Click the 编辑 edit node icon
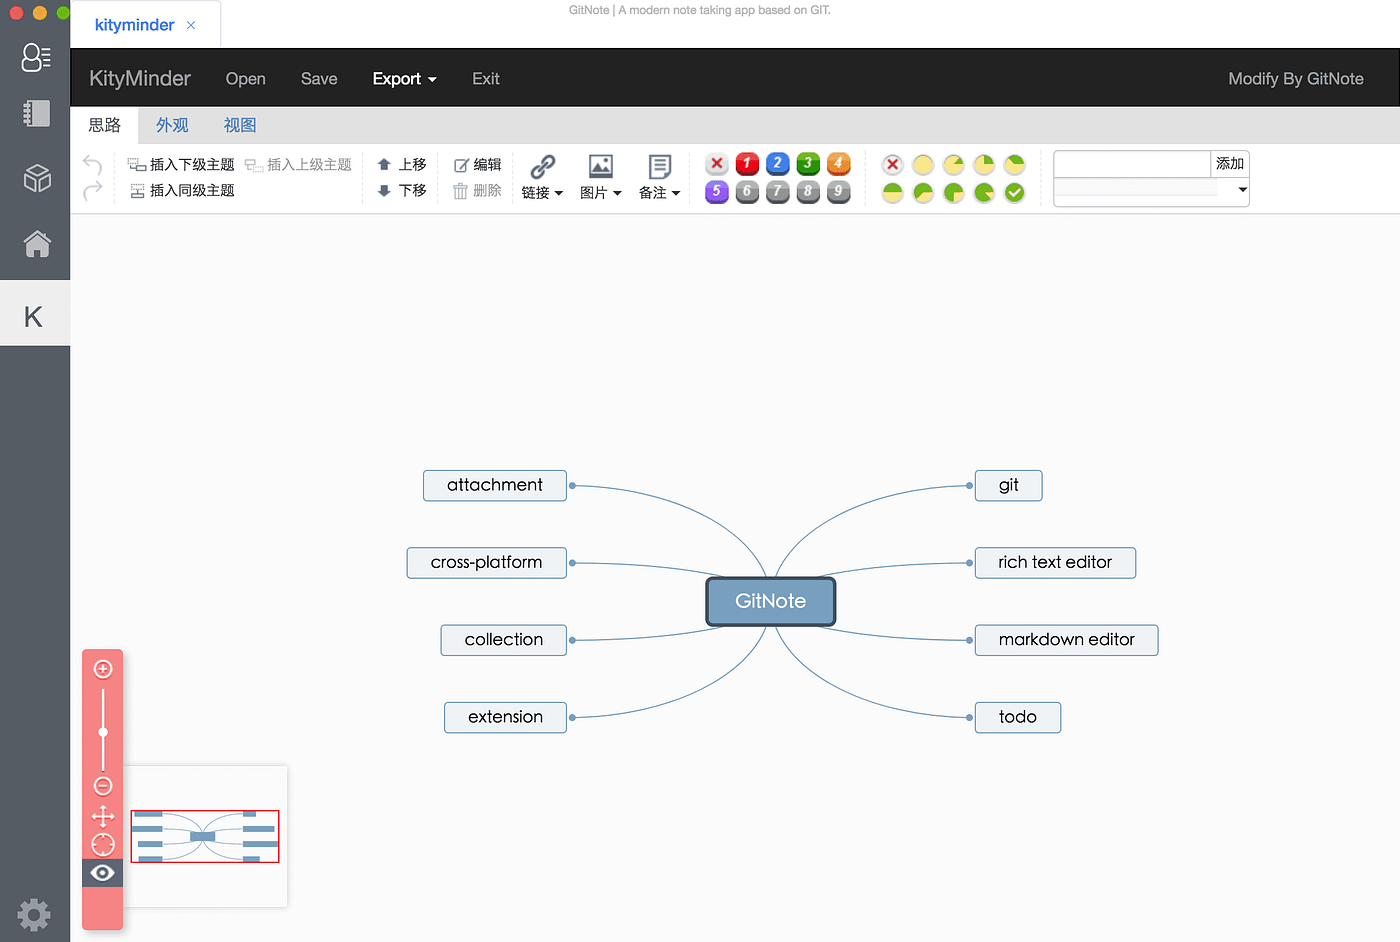Image resolution: width=1400 pixels, height=942 pixels. click(x=477, y=164)
